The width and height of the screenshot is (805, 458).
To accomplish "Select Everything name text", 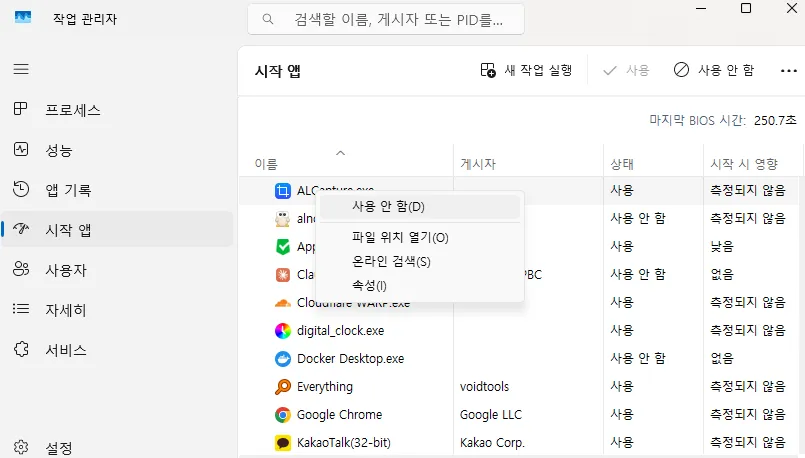I will 325,387.
